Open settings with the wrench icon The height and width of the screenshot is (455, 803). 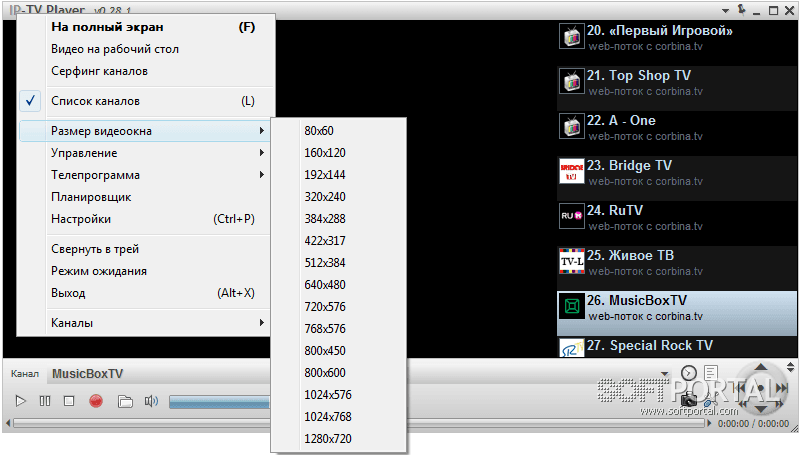711,401
